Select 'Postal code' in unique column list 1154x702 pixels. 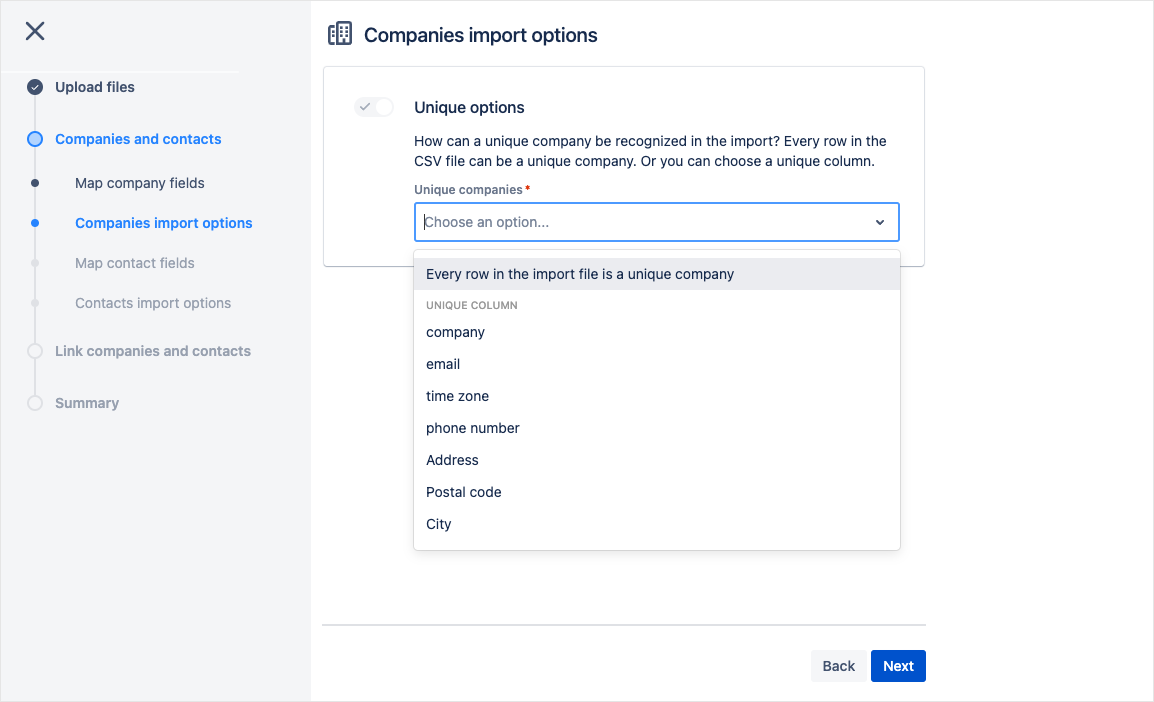coord(464,492)
